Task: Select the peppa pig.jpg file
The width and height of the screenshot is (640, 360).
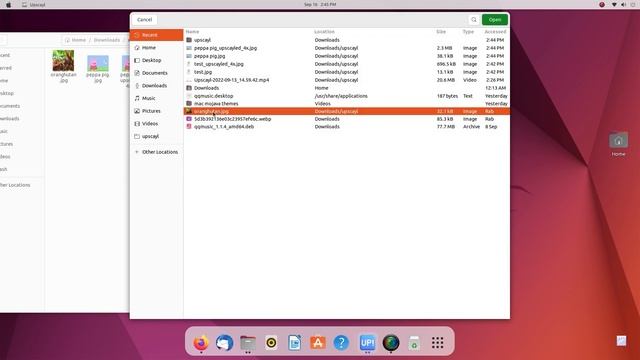Action: tap(347, 56)
